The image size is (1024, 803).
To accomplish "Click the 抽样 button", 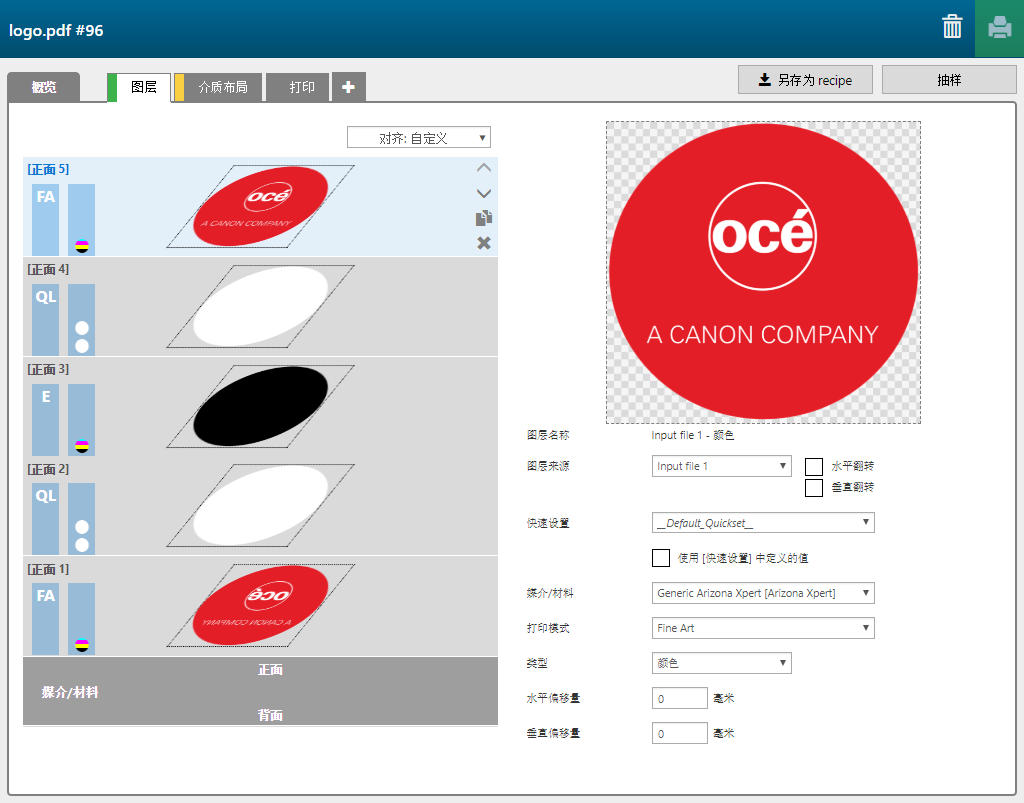I will coord(949,80).
